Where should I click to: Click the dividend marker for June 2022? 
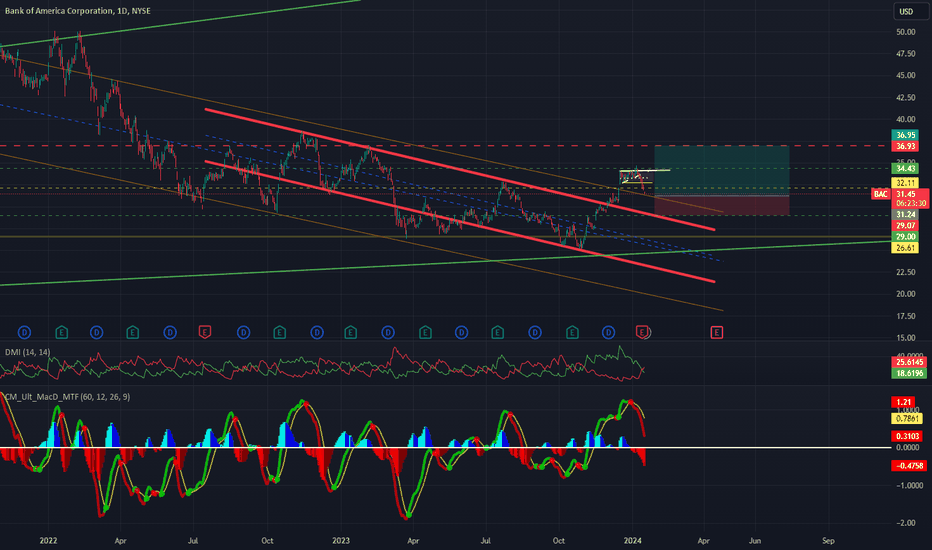170,332
